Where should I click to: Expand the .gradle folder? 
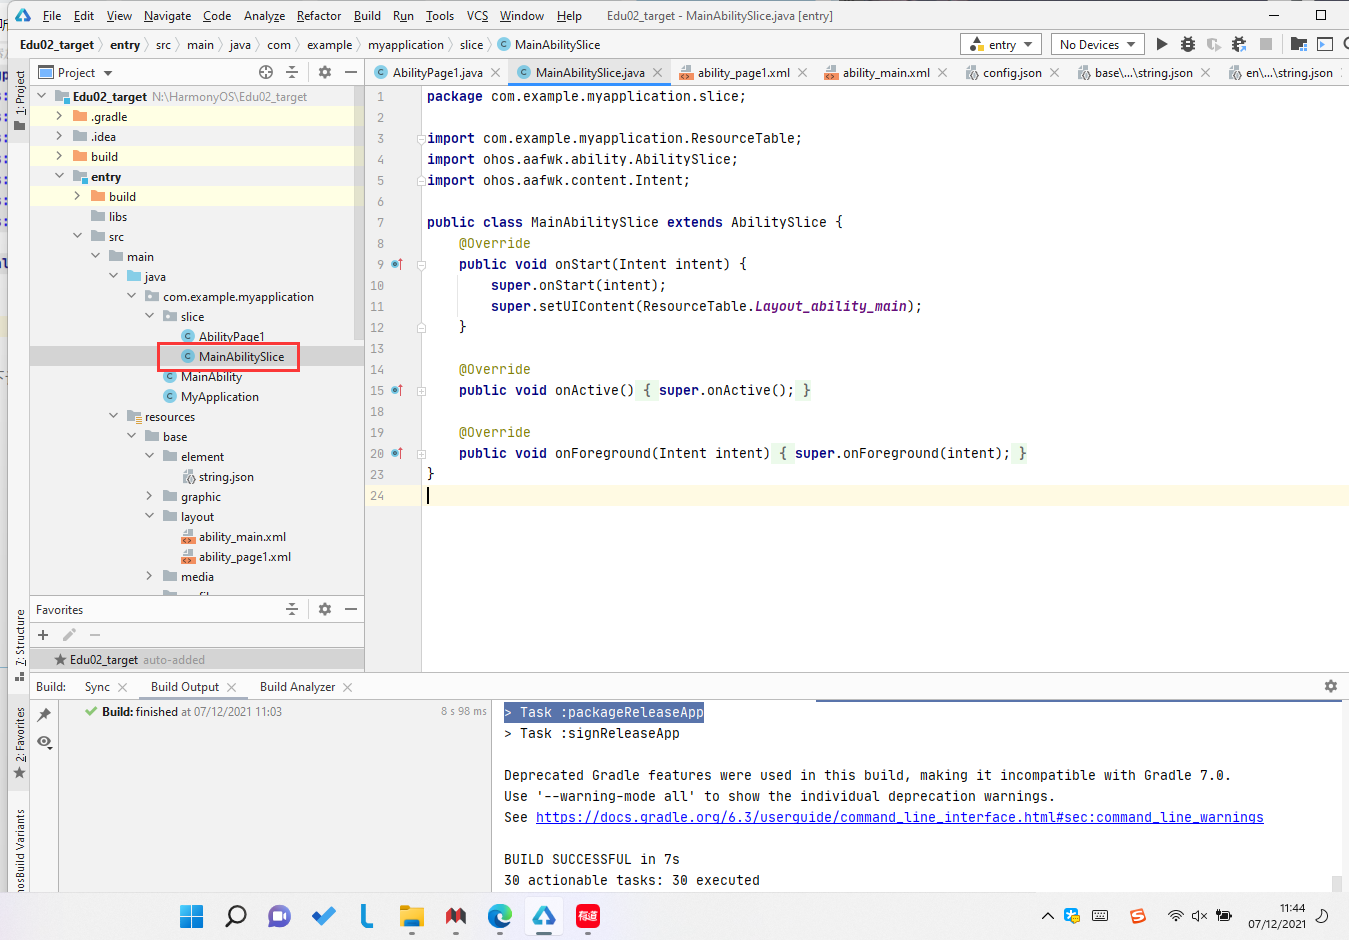tap(59, 117)
